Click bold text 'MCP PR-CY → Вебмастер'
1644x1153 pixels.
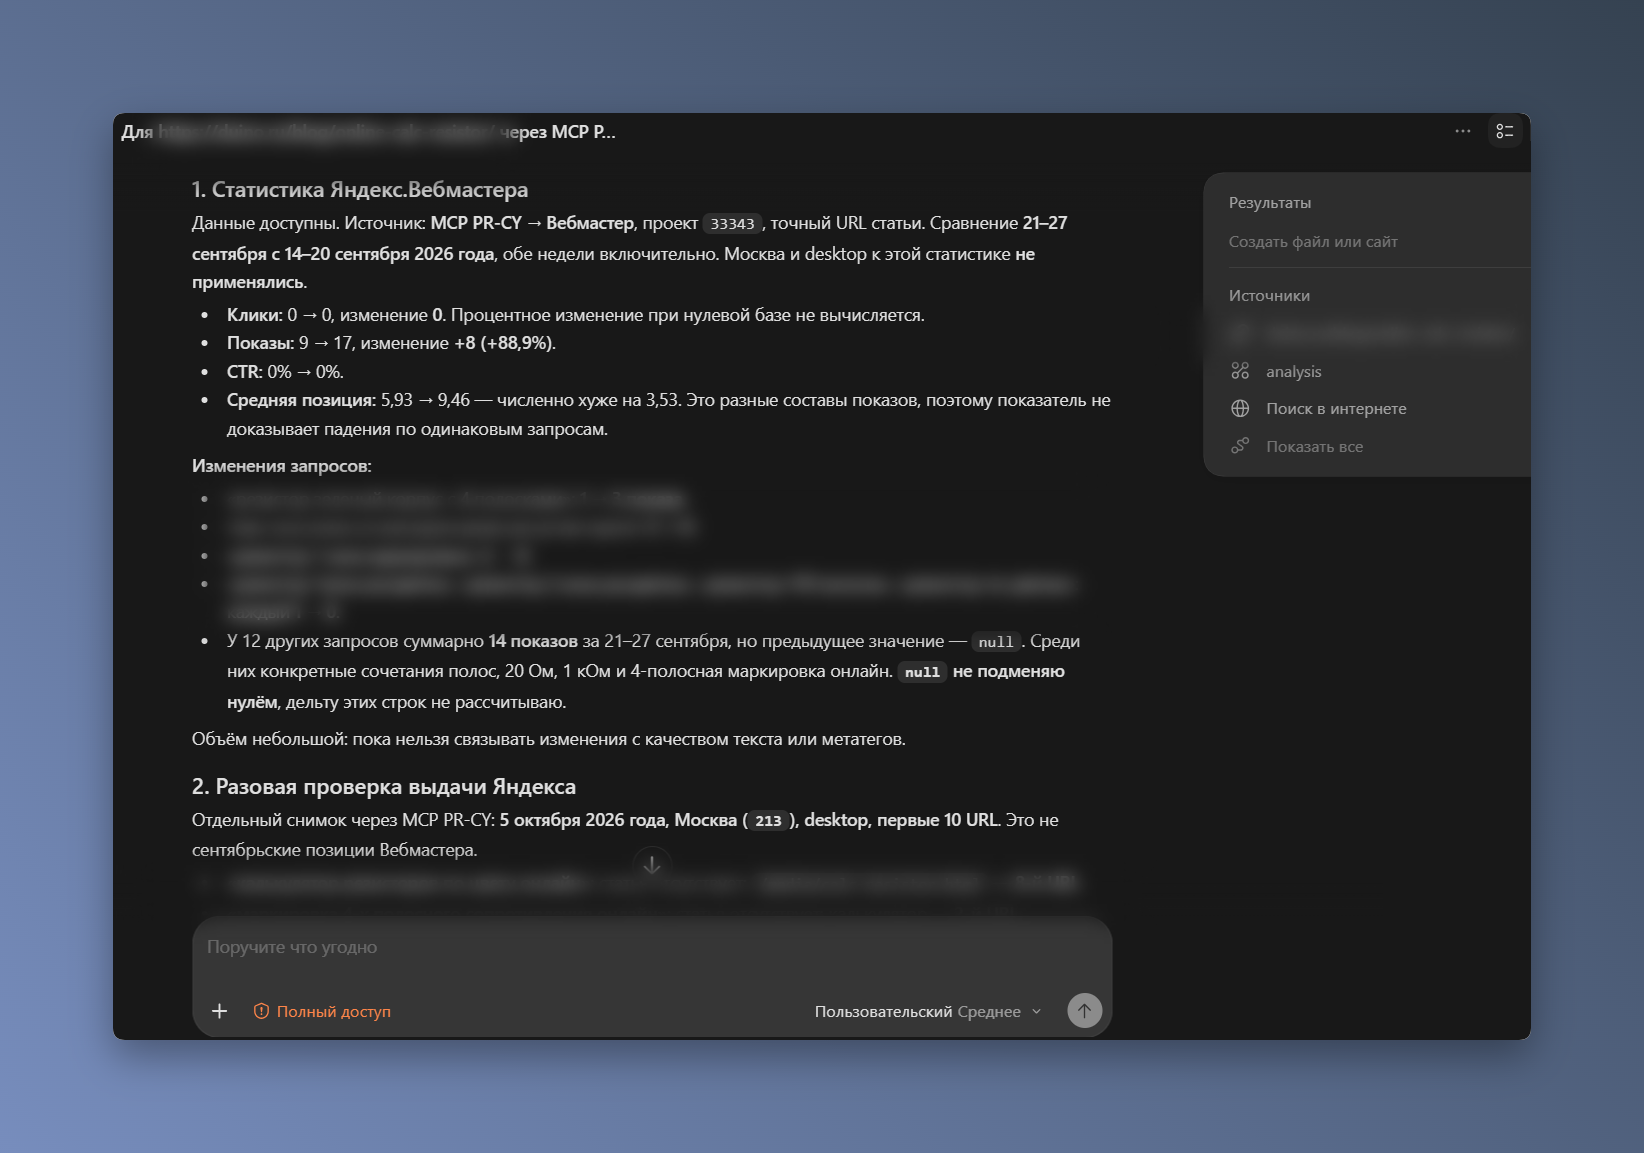532,223
